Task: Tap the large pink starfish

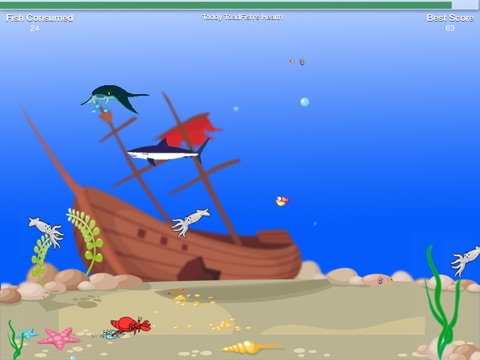Action: pyautogui.click(x=59, y=338)
